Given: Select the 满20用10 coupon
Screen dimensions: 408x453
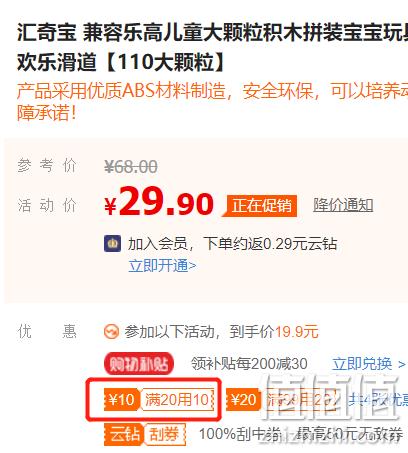Looking at the screenshot, I should (177, 399).
